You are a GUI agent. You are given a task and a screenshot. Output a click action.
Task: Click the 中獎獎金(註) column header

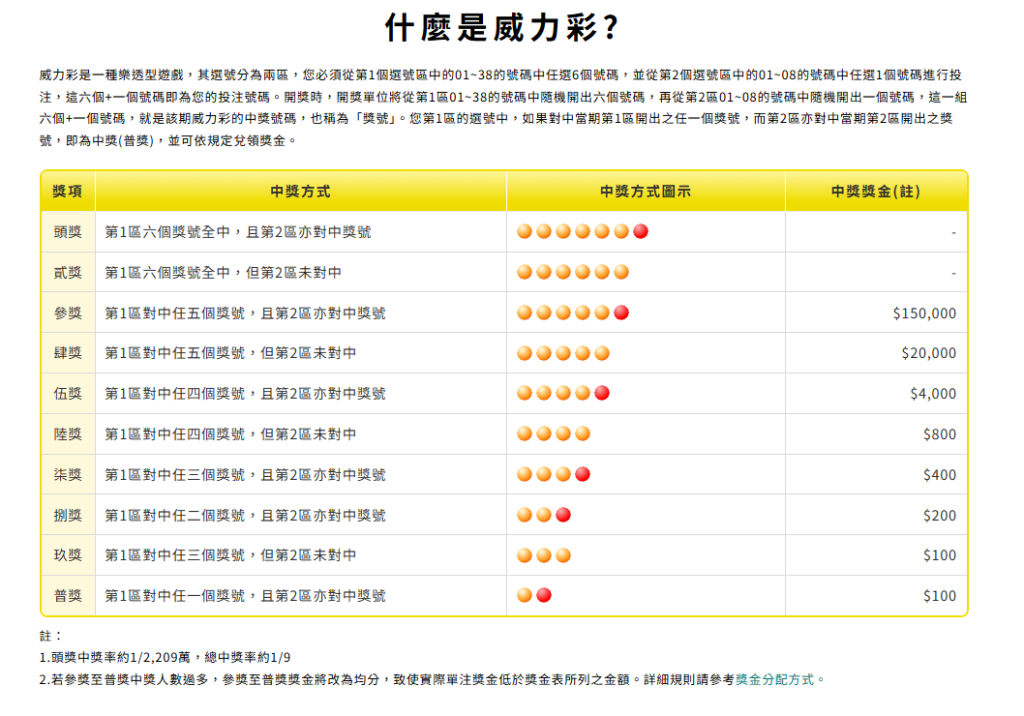tap(876, 191)
